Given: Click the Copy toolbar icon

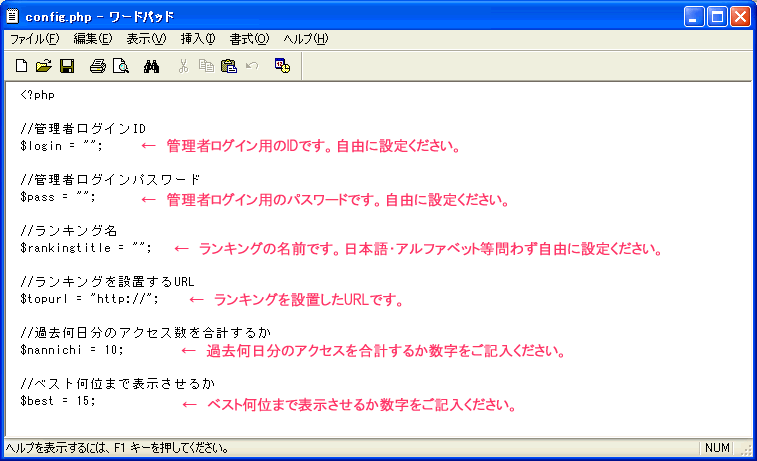Looking at the screenshot, I should point(206,66).
